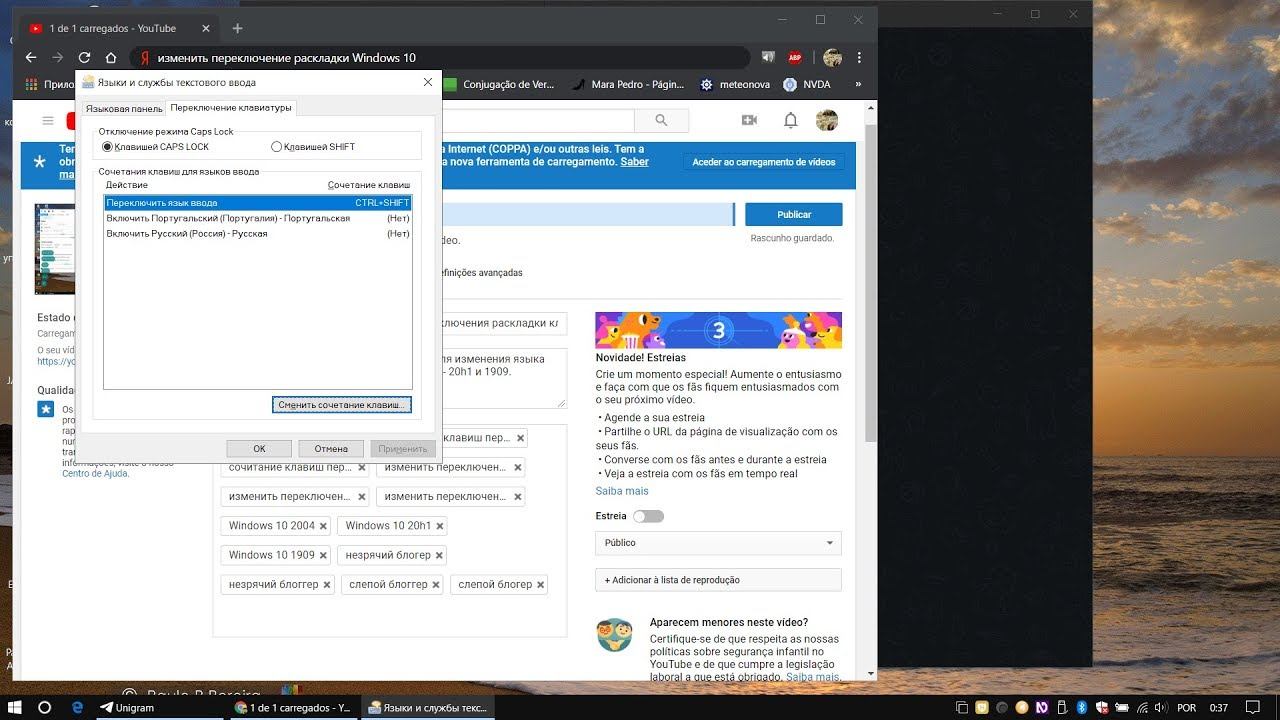The height and width of the screenshot is (720, 1280).
Task: Open the YouTube account avatar menu
Action: 827,120
